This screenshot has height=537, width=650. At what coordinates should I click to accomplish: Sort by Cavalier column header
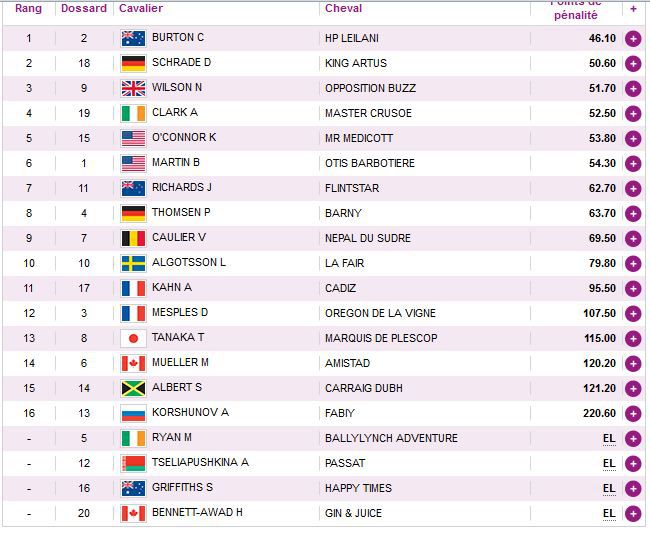click(141, 9)
